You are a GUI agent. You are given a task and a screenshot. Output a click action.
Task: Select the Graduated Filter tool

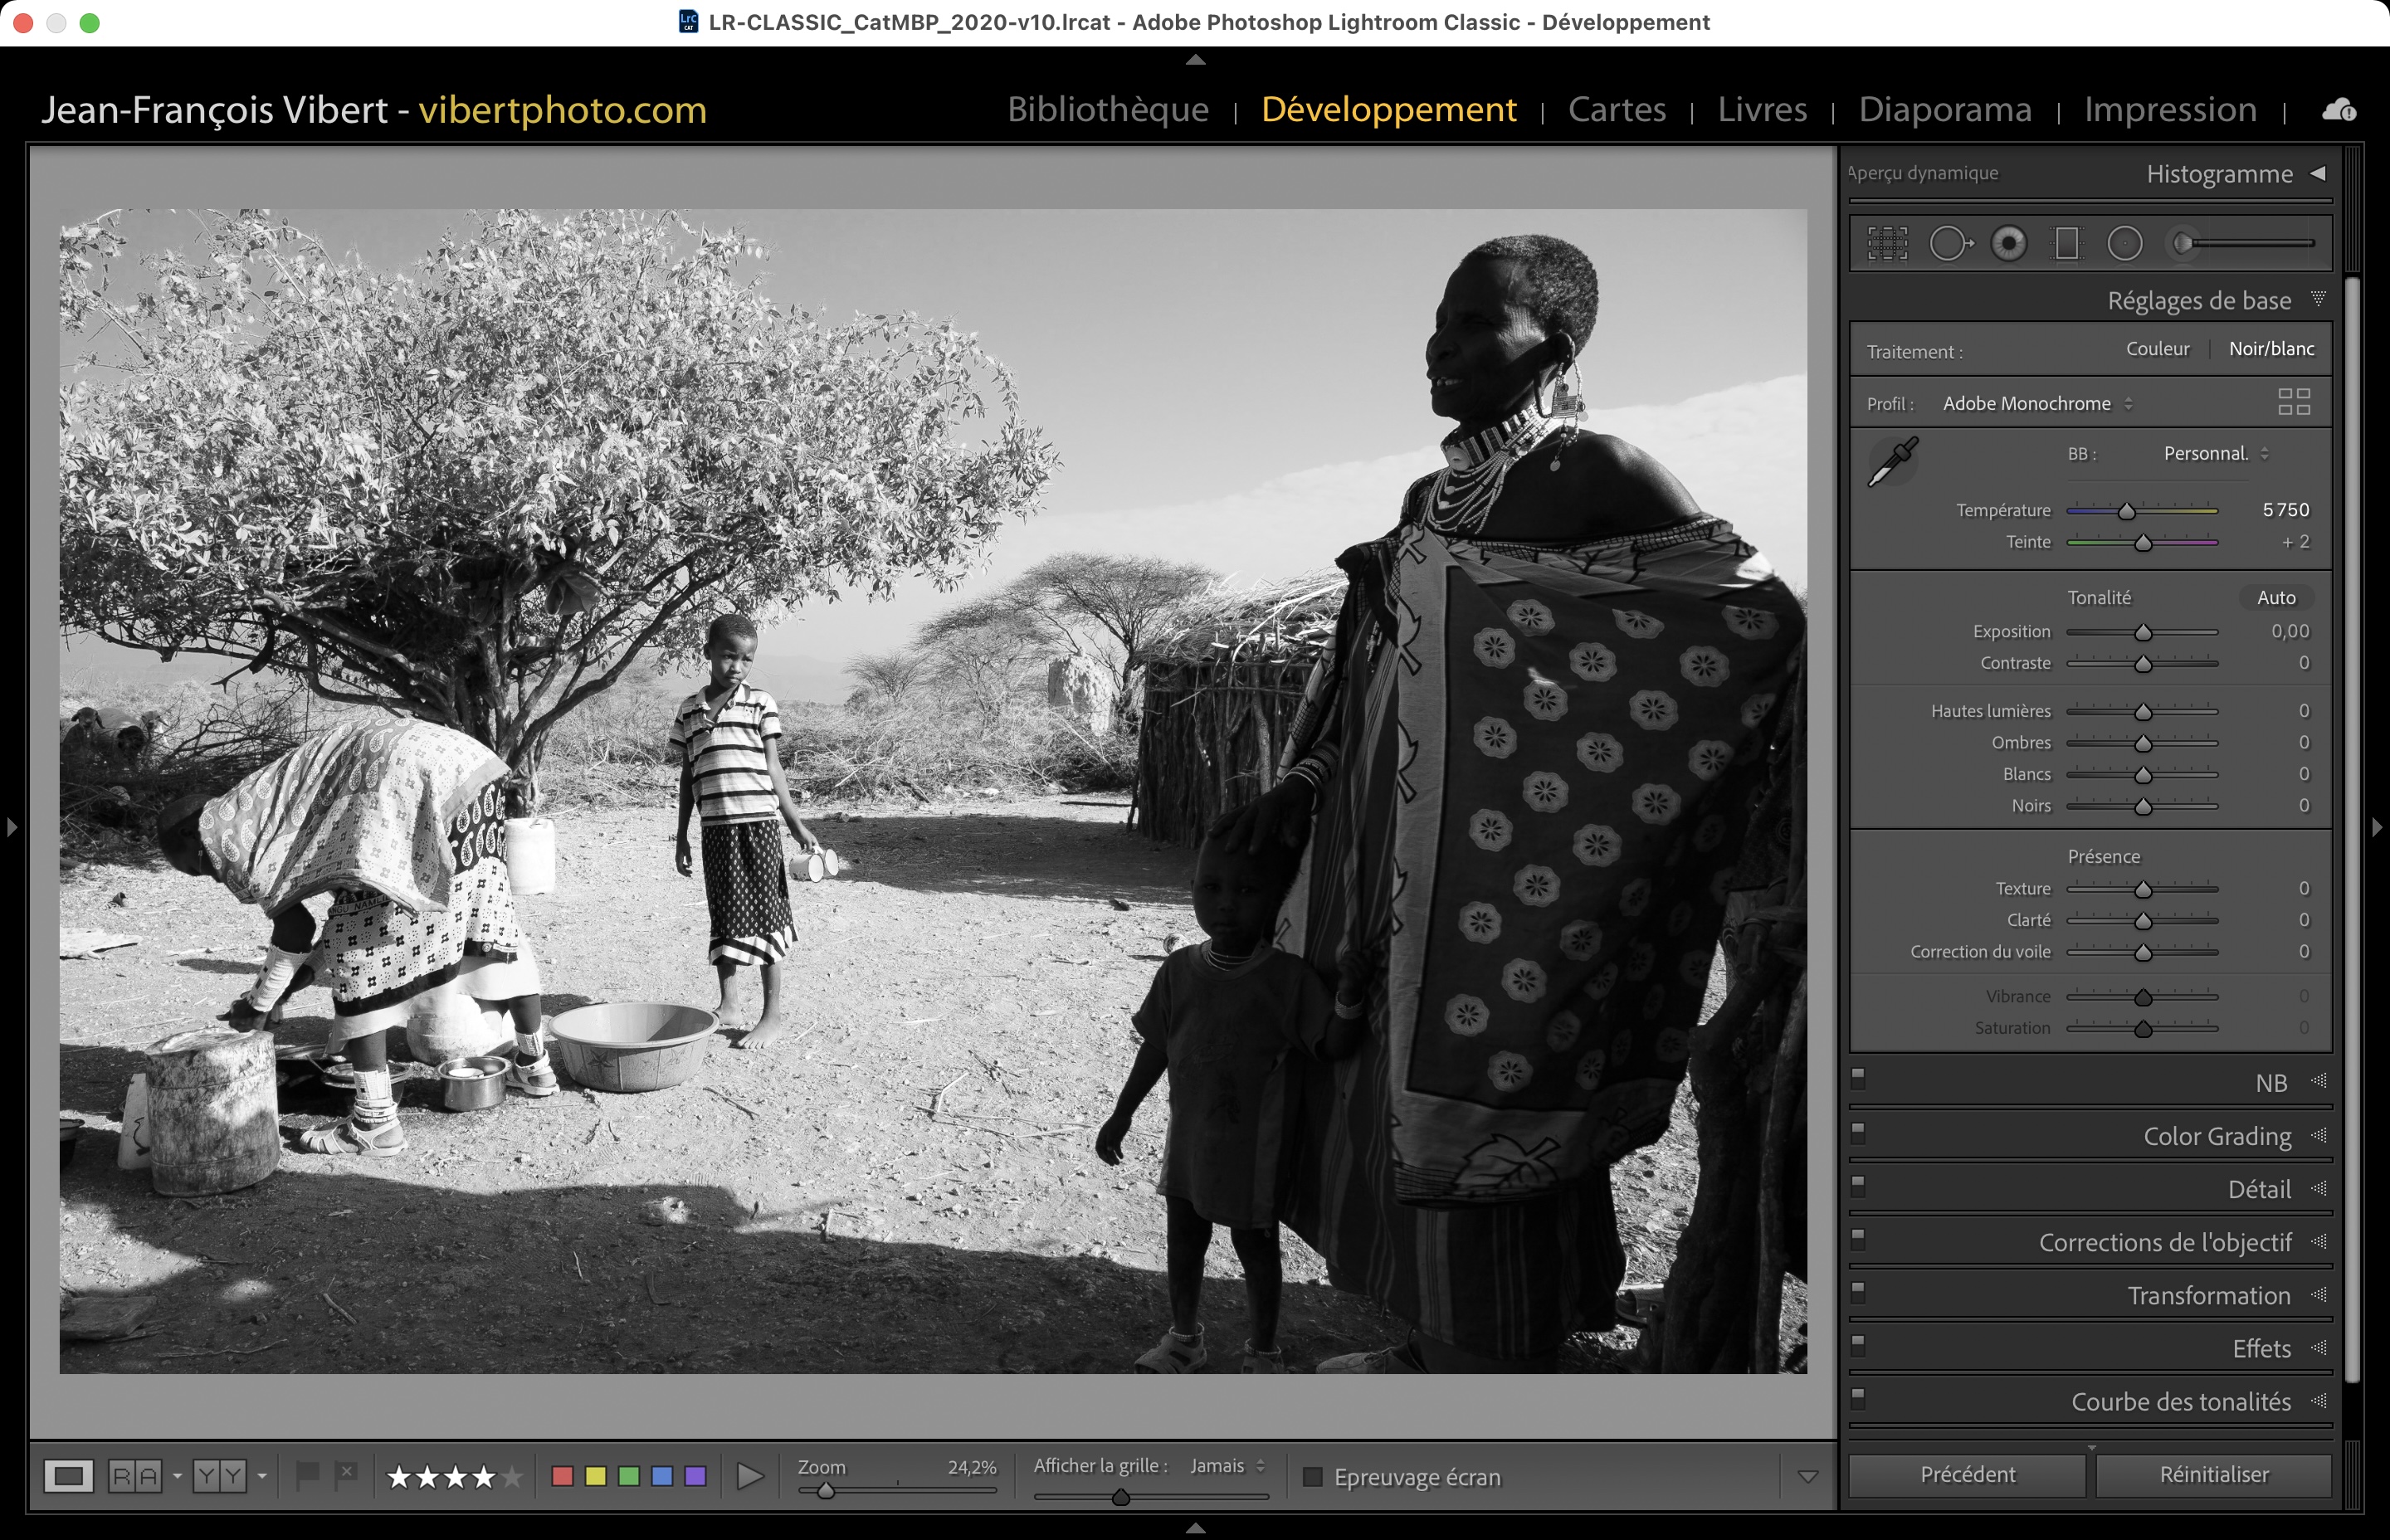click(x=2066, y=243)
